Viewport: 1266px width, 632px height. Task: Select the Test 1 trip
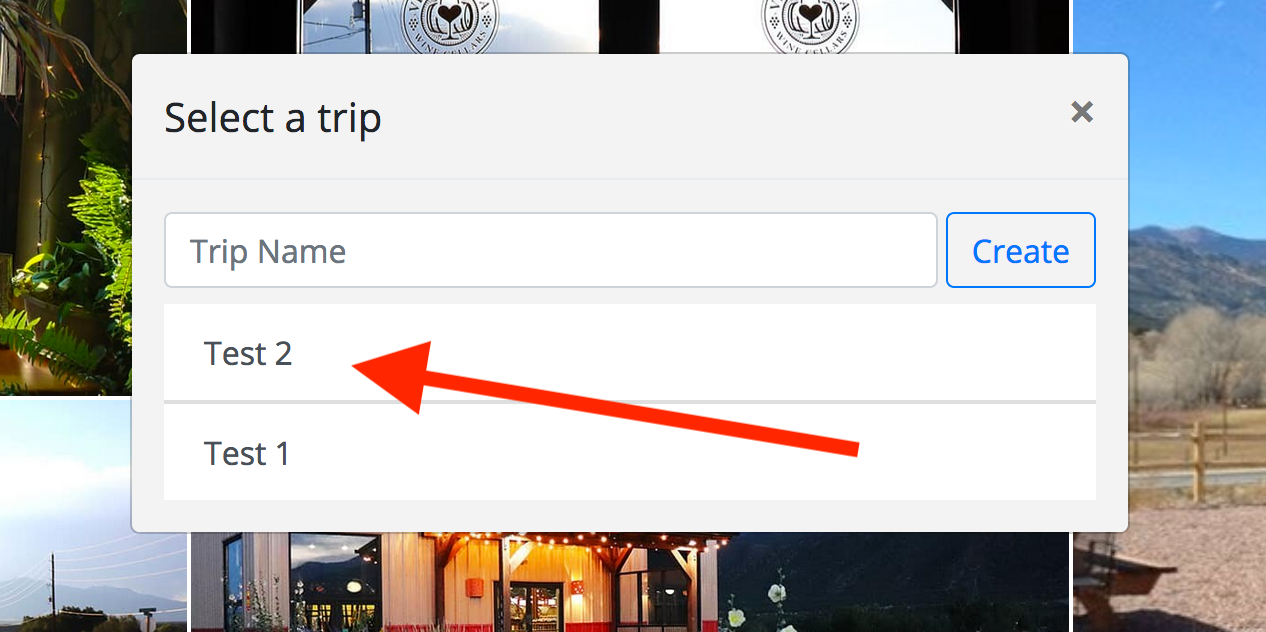coord(630,452)
